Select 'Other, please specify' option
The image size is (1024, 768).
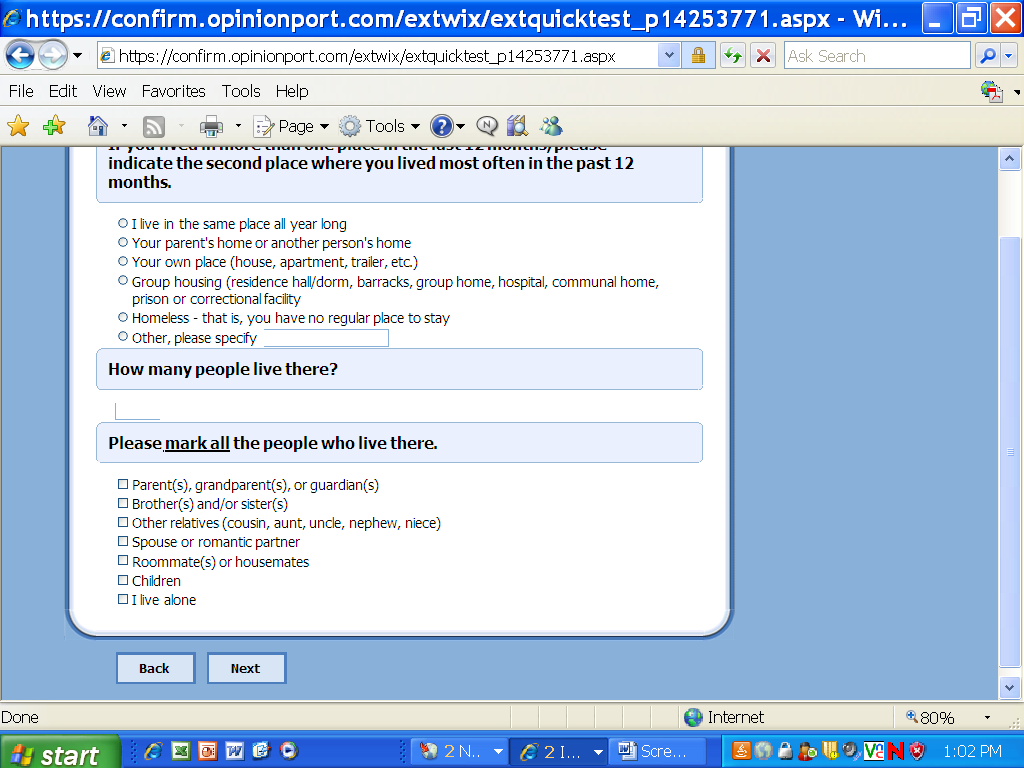(x=123, y=337)
